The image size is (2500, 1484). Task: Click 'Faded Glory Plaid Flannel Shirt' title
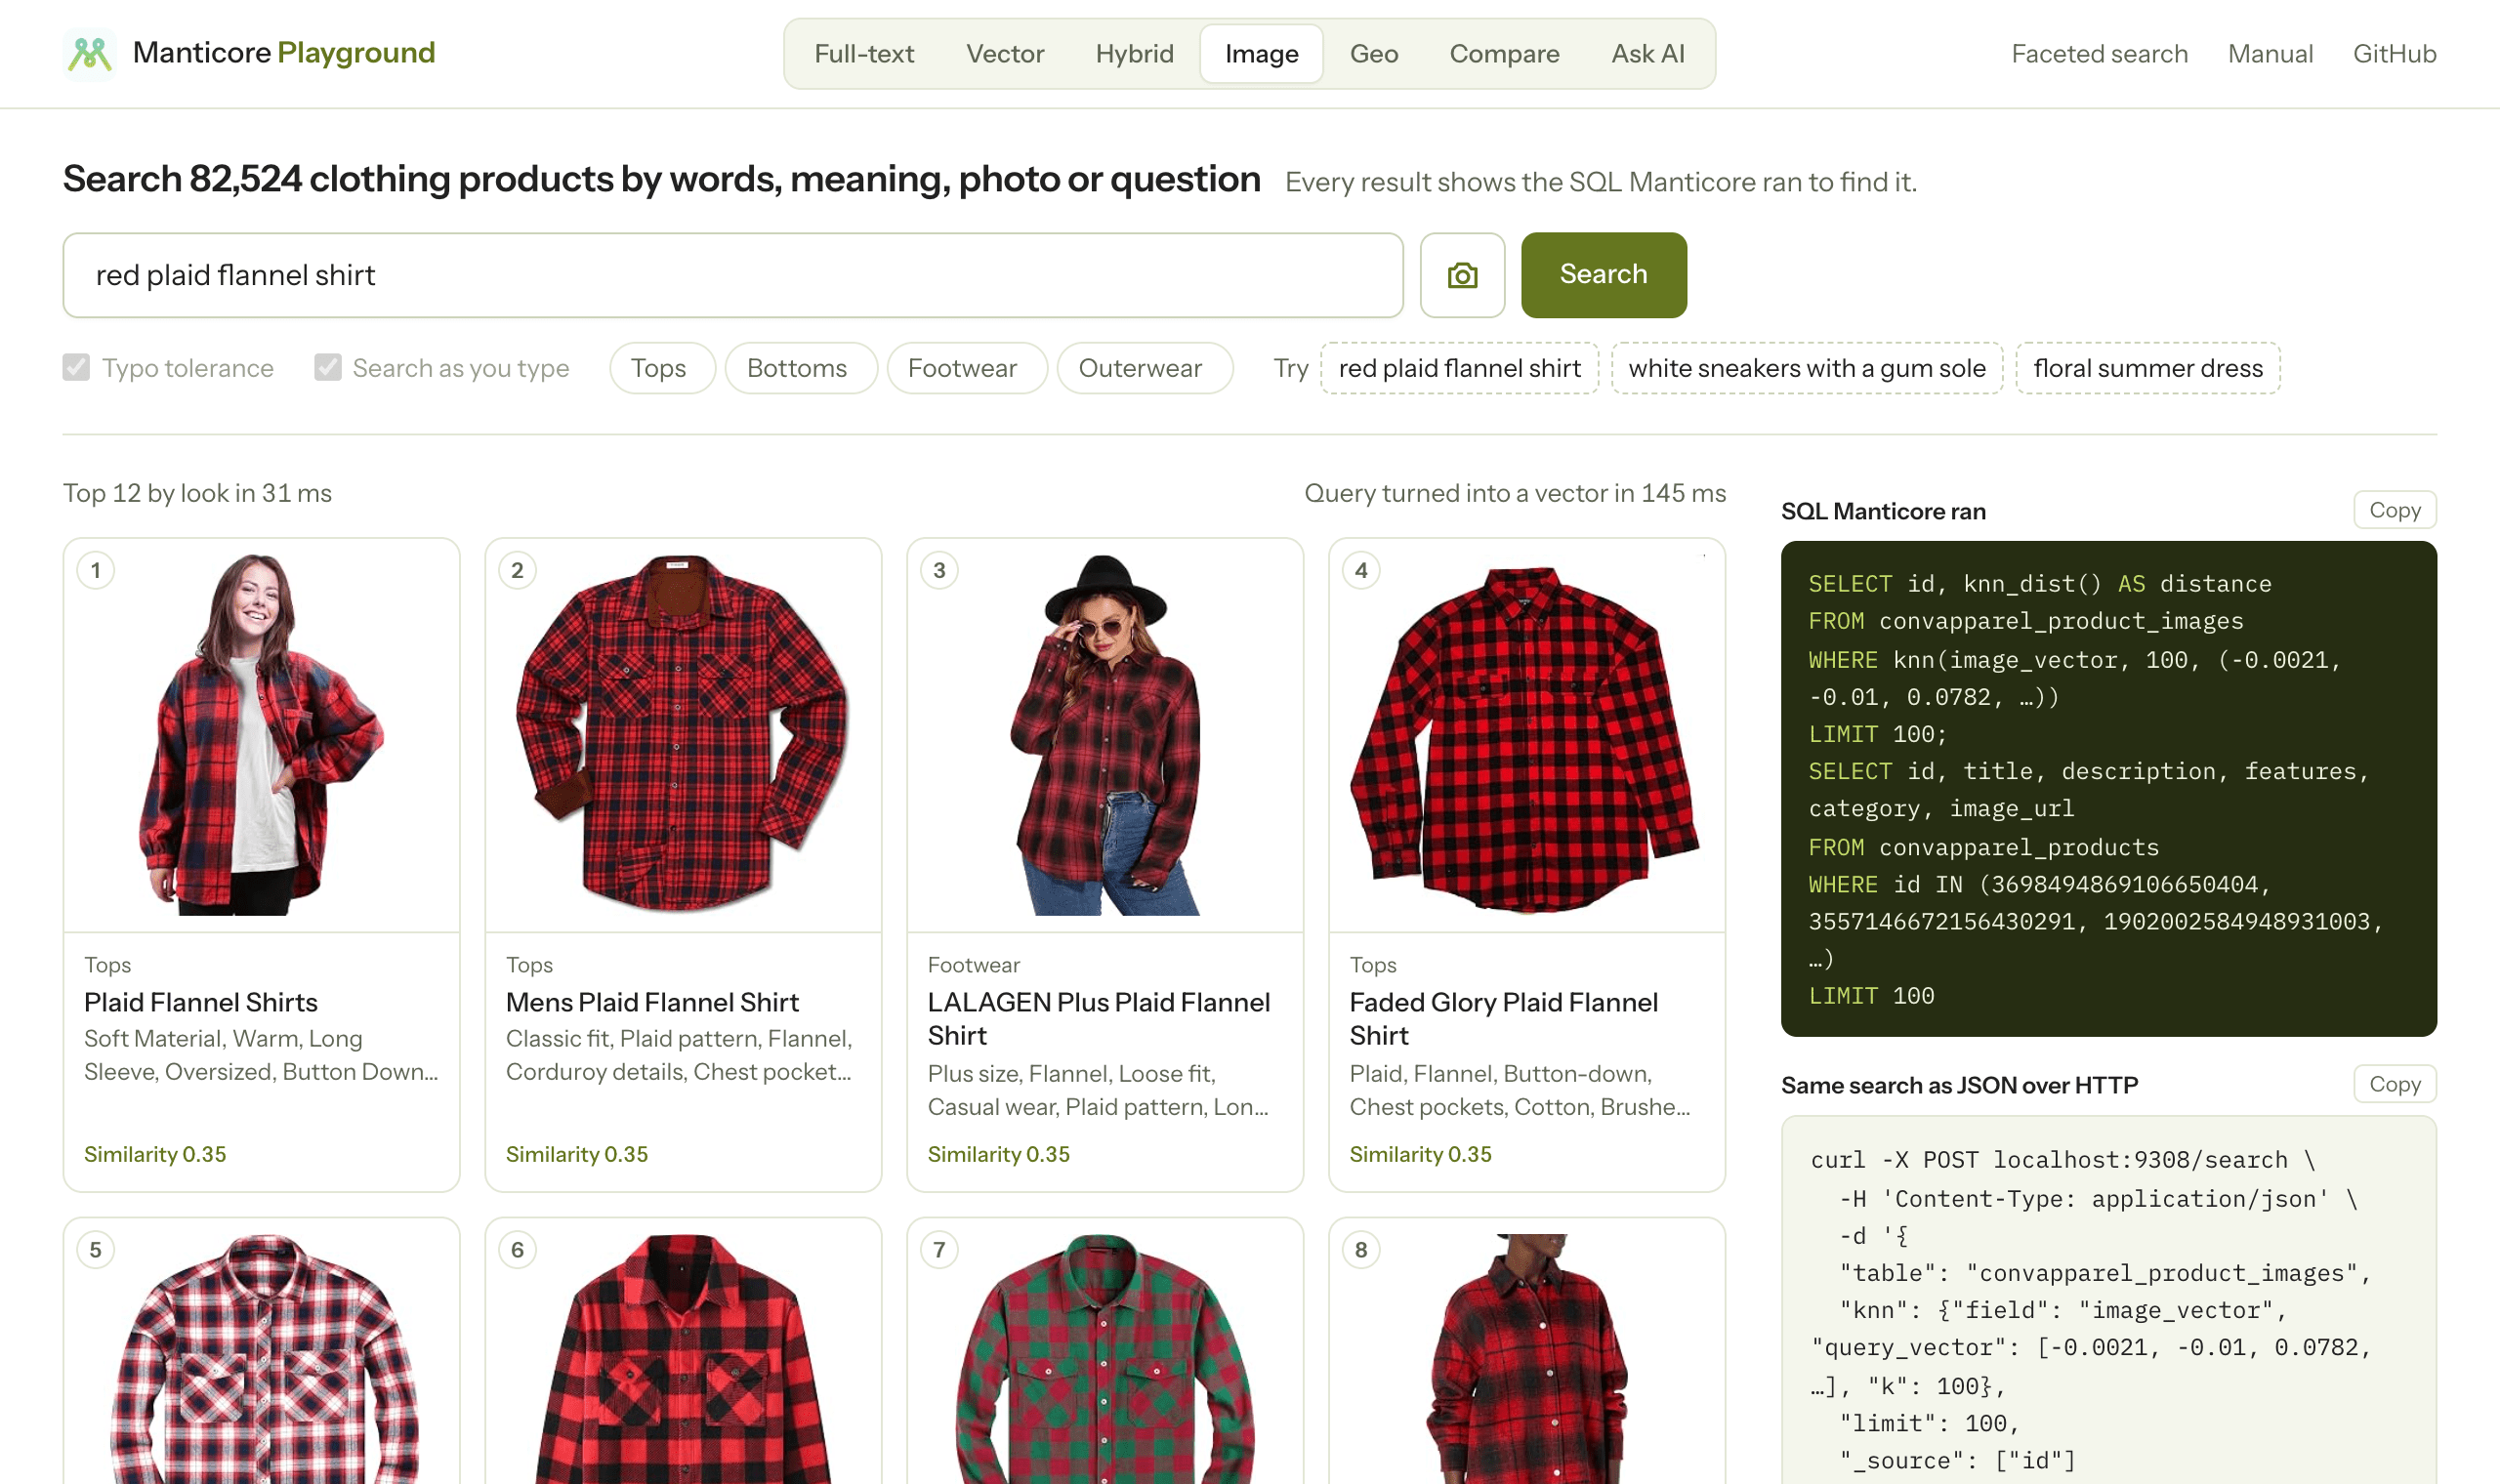pyautogui.click(x=1503, y=1019)
